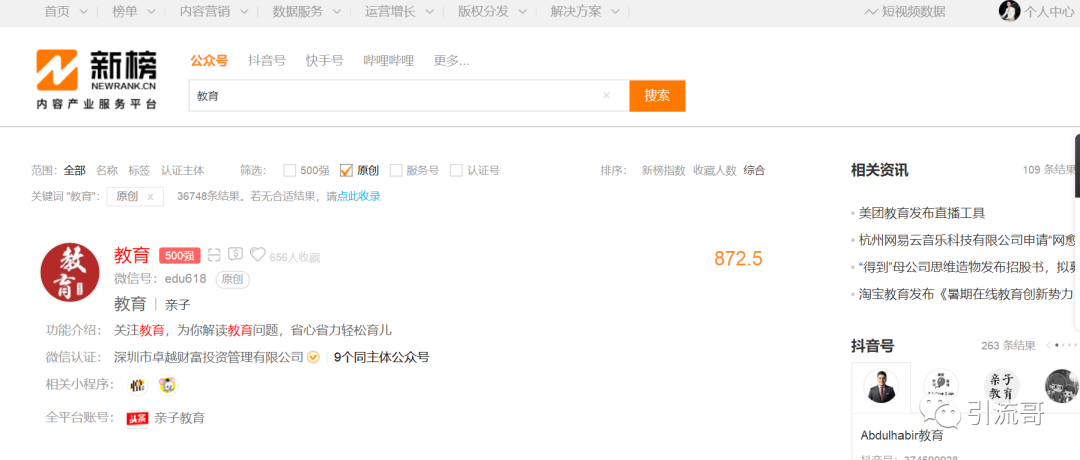Open news about “得到”母公司思维造物
The height and width of the screenshot is (460, 1080).
967,267
